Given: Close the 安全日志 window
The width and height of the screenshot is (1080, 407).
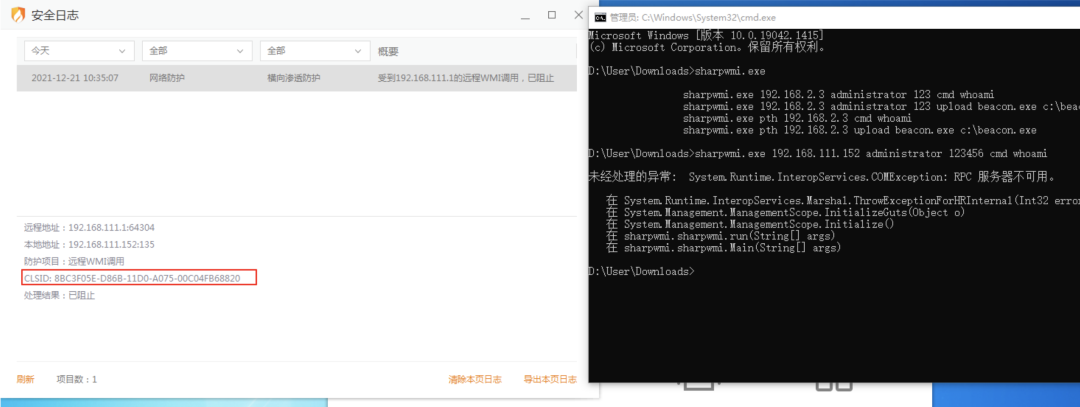Looking at the screenshot, I should 579,14.
